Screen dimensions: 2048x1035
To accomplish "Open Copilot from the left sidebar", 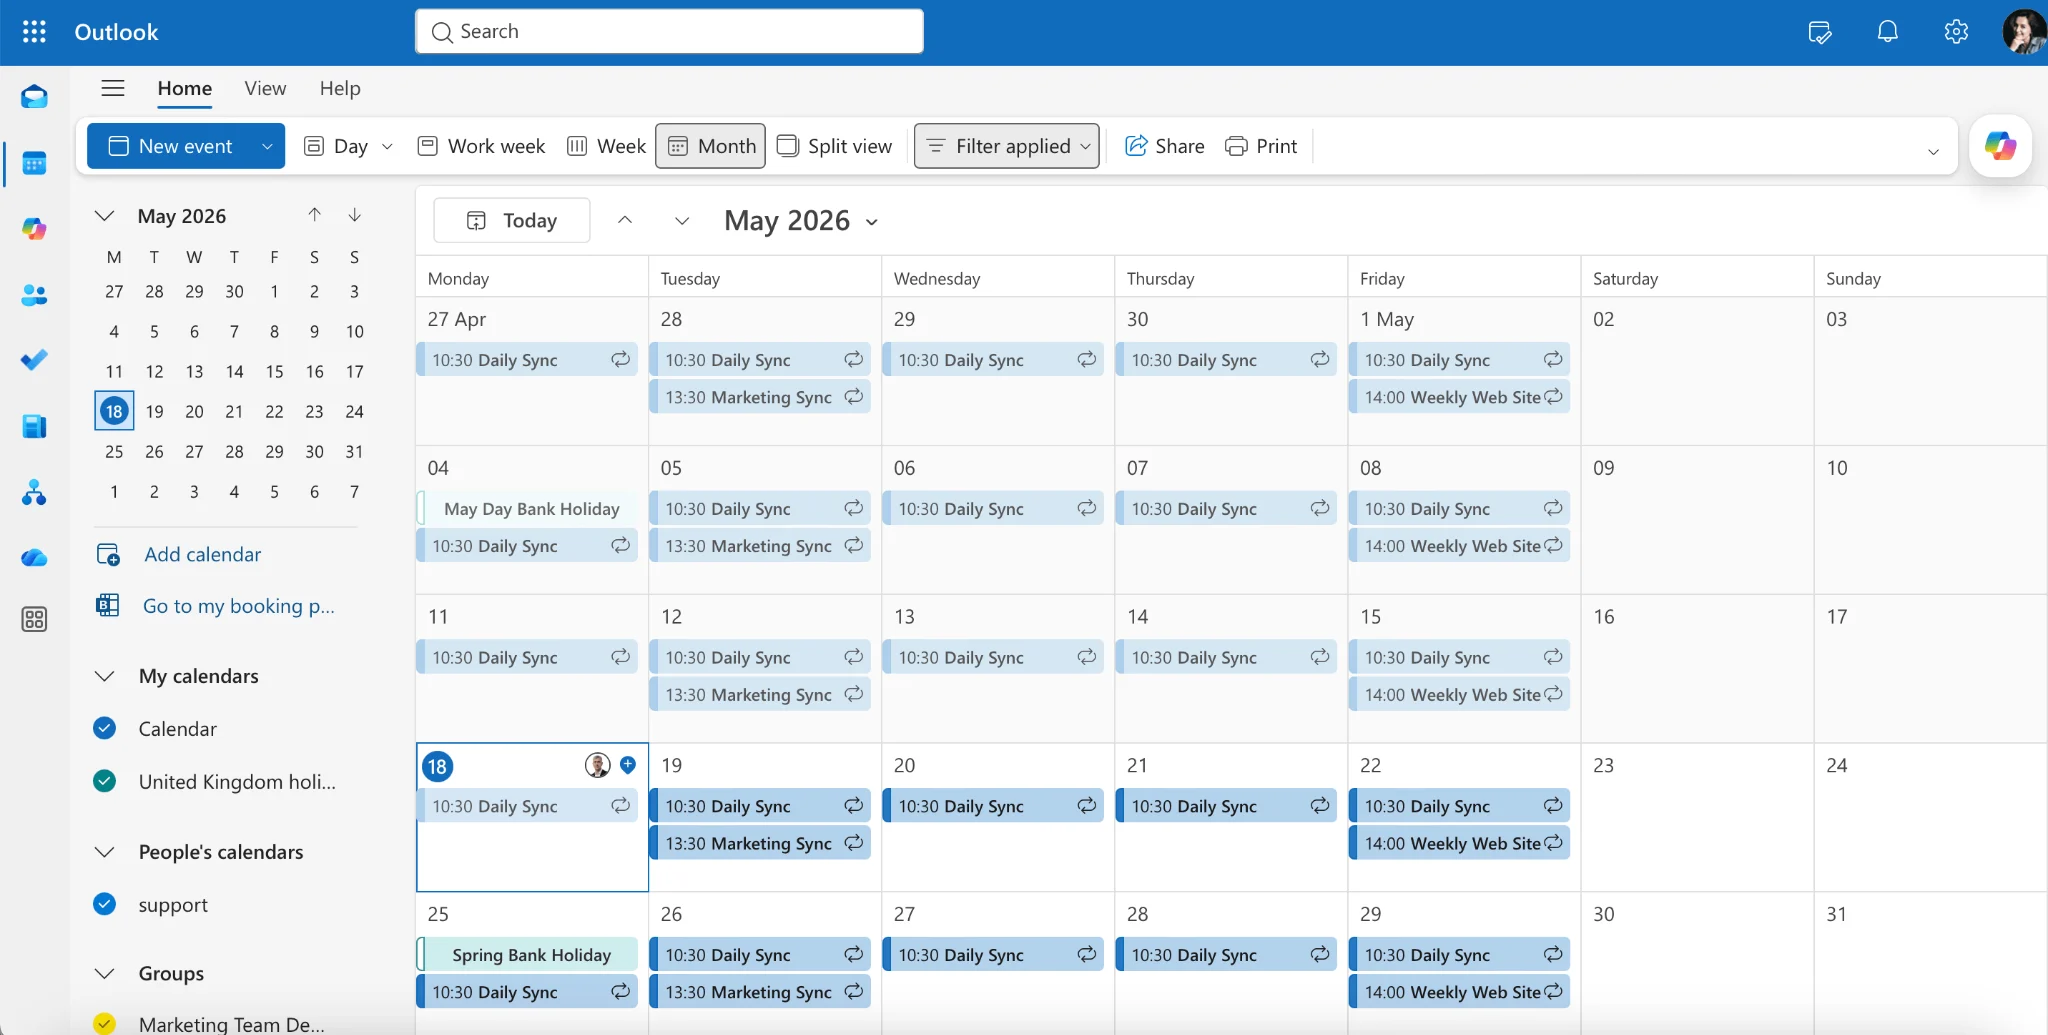I will coord(34,229).
